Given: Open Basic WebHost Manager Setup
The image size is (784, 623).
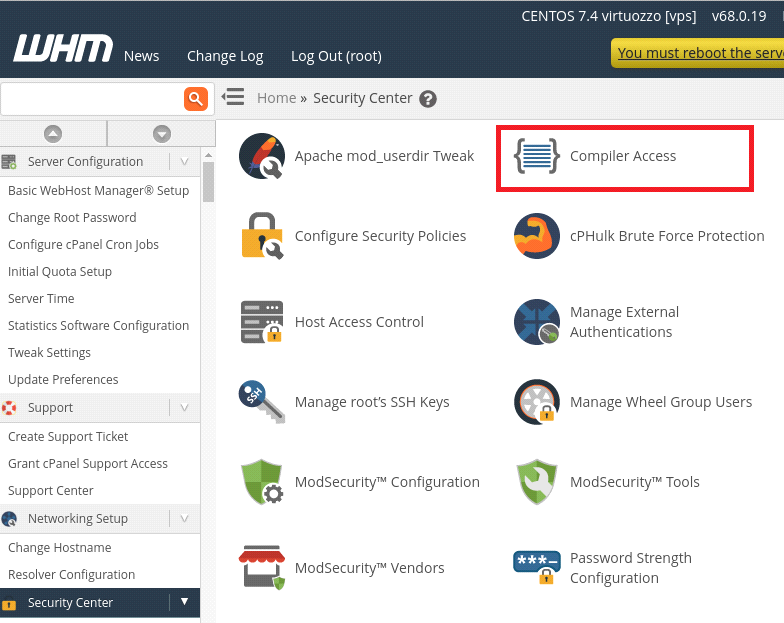Looking at the screenshot, I should pos(98,190).
